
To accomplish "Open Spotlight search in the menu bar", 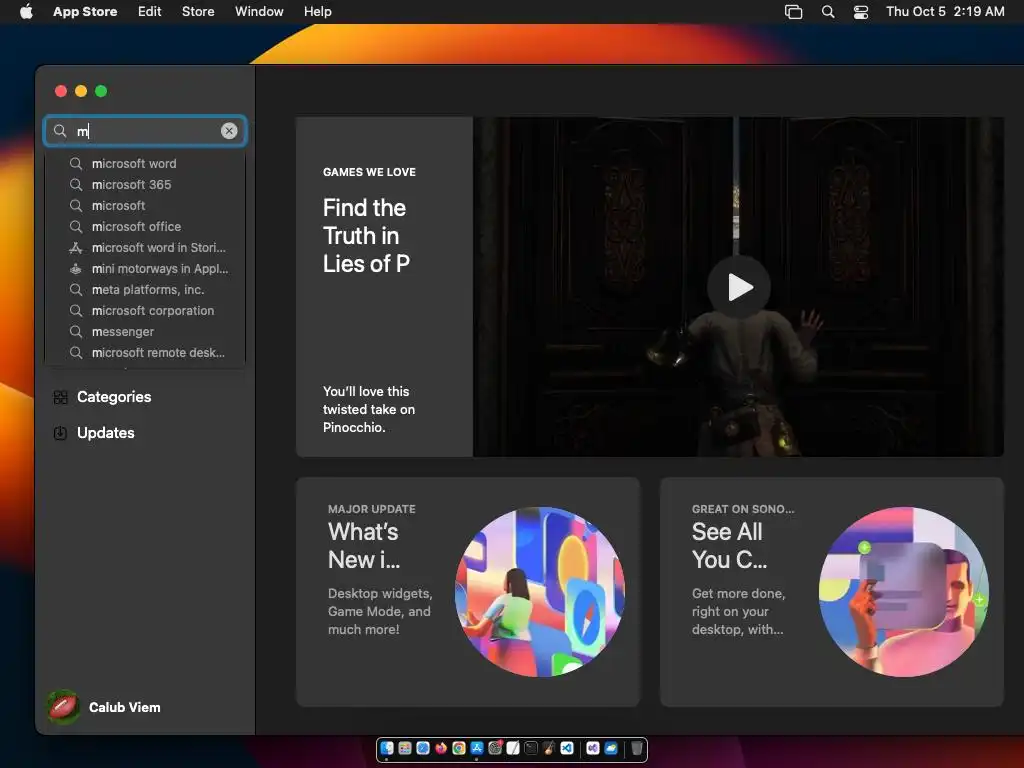I will pyautogui.click(x=827, y=12).
